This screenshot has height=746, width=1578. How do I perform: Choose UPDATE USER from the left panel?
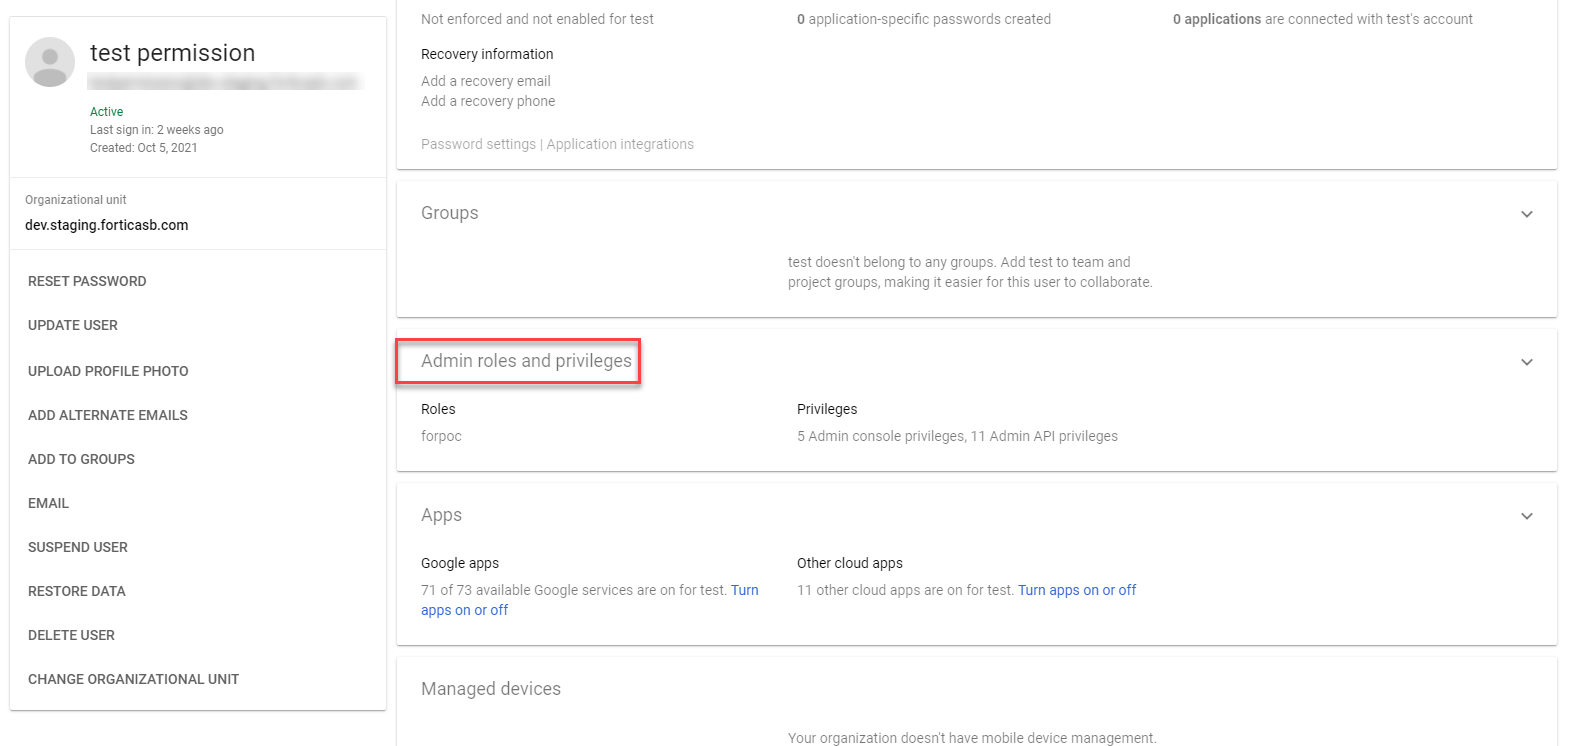click(73, 325)
